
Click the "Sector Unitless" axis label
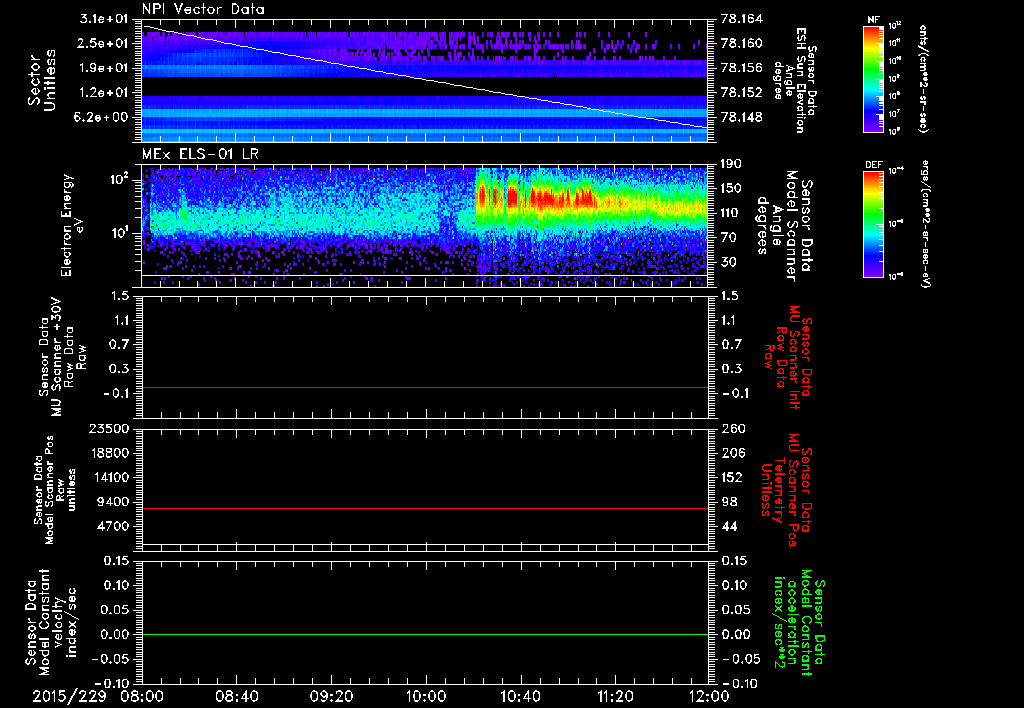click(x=42, y=80)
